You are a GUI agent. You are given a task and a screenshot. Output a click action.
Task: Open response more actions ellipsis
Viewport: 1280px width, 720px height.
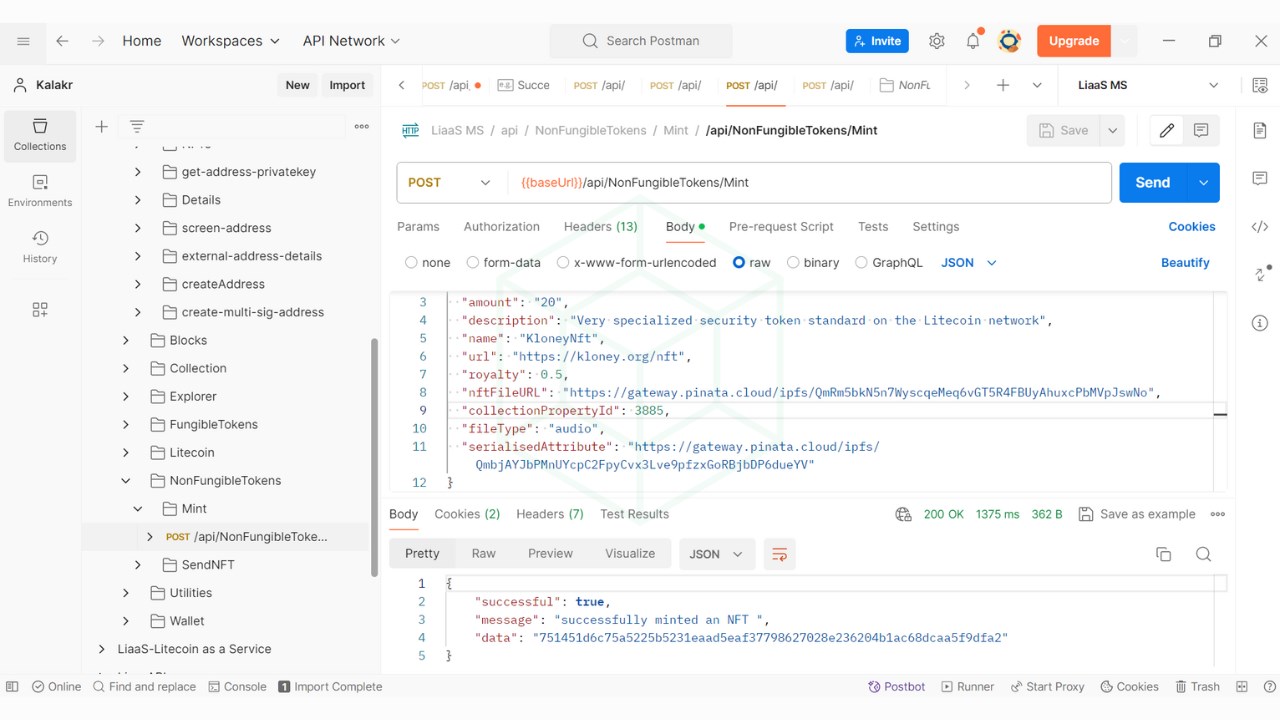(1217, 514)
